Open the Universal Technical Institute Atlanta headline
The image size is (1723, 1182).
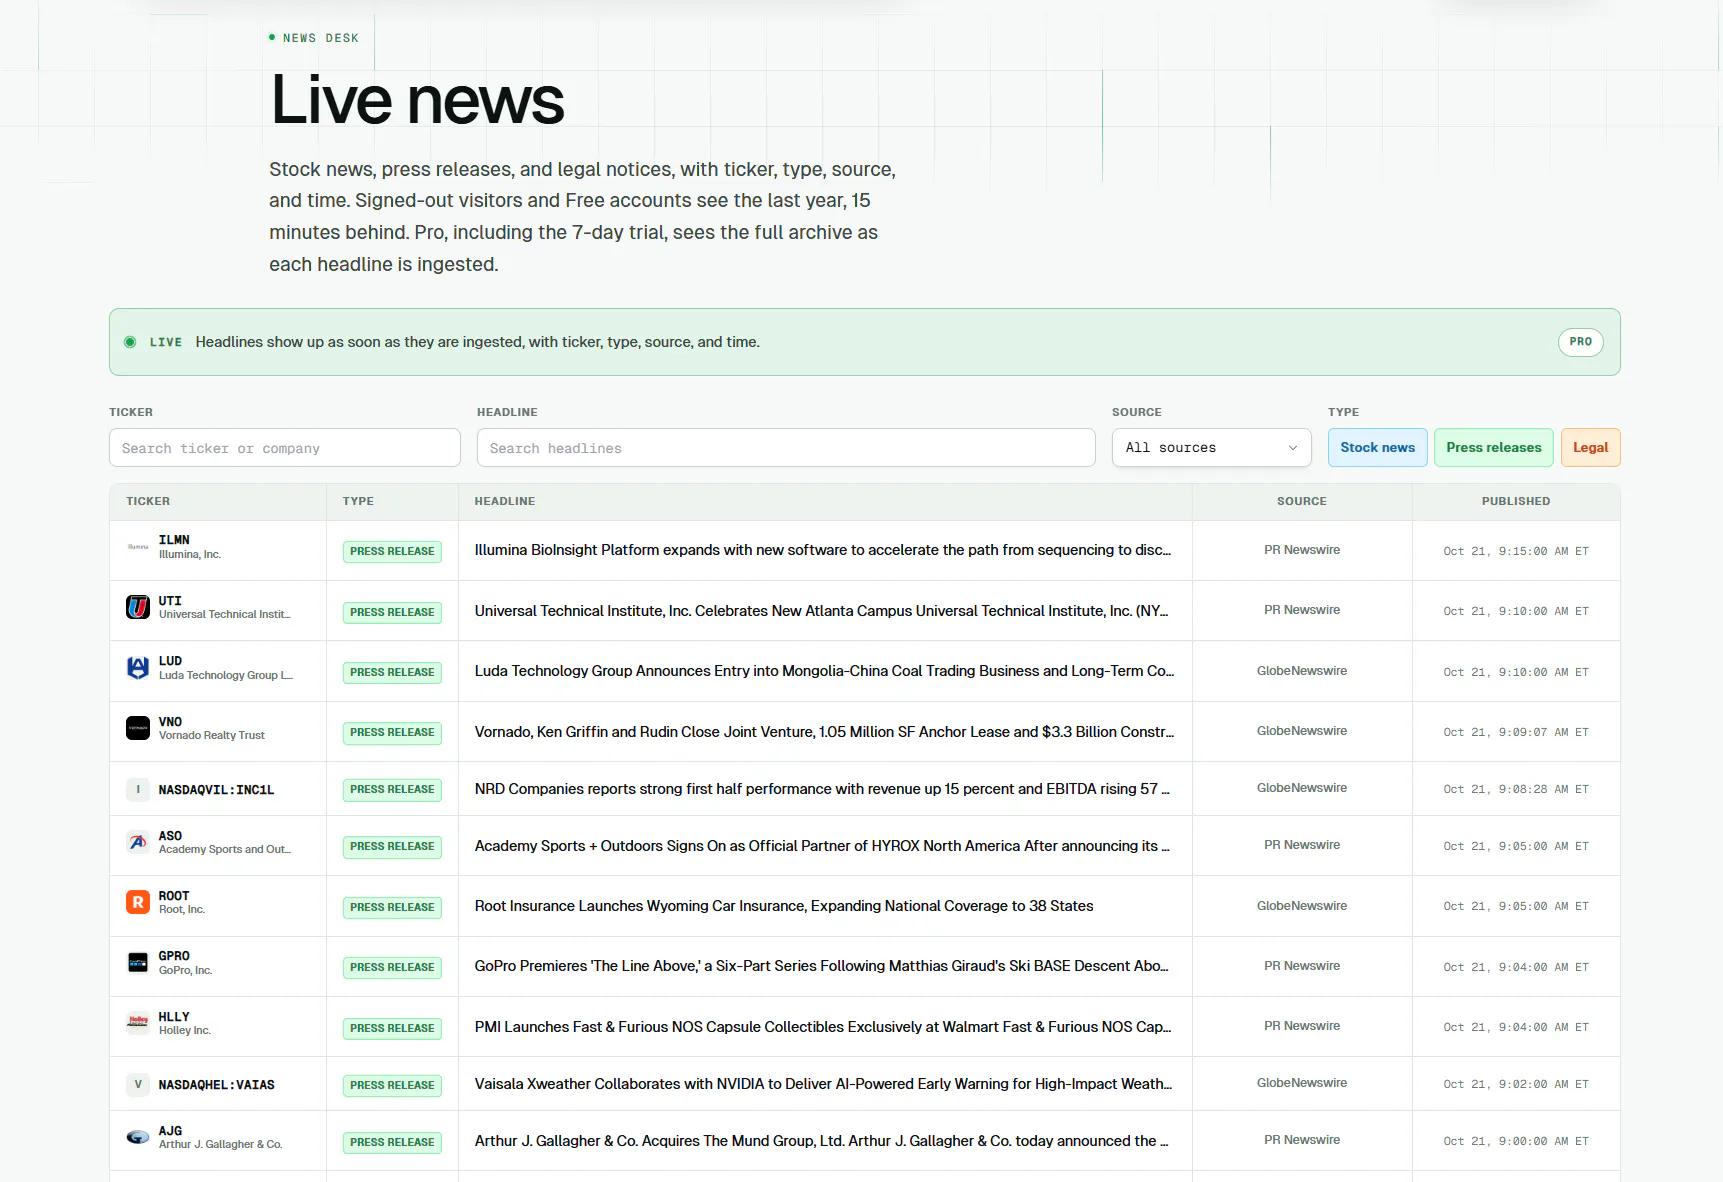(822, 611)
